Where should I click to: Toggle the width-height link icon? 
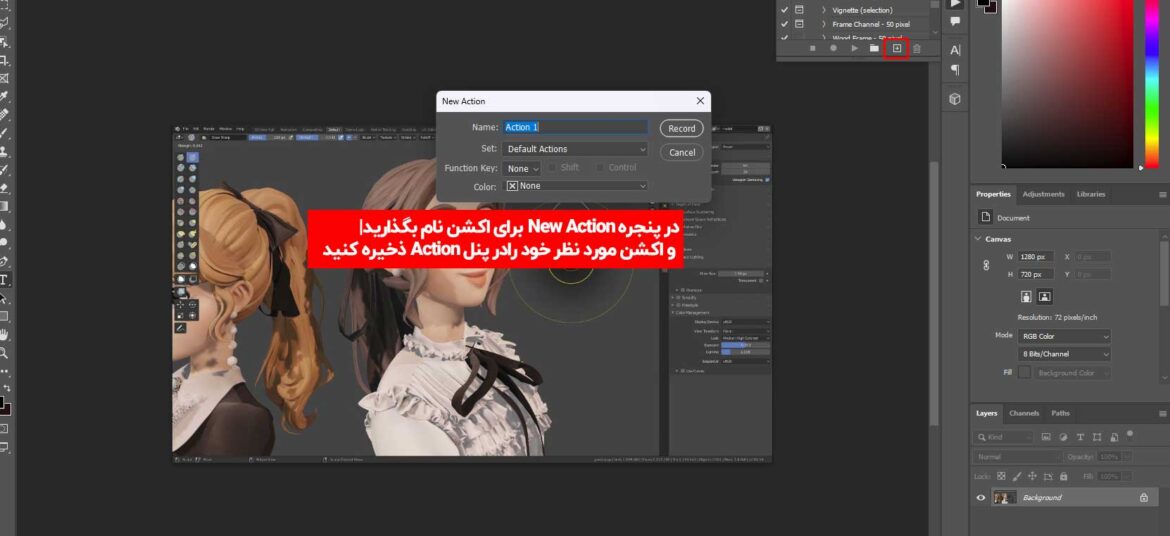point(986,265)
